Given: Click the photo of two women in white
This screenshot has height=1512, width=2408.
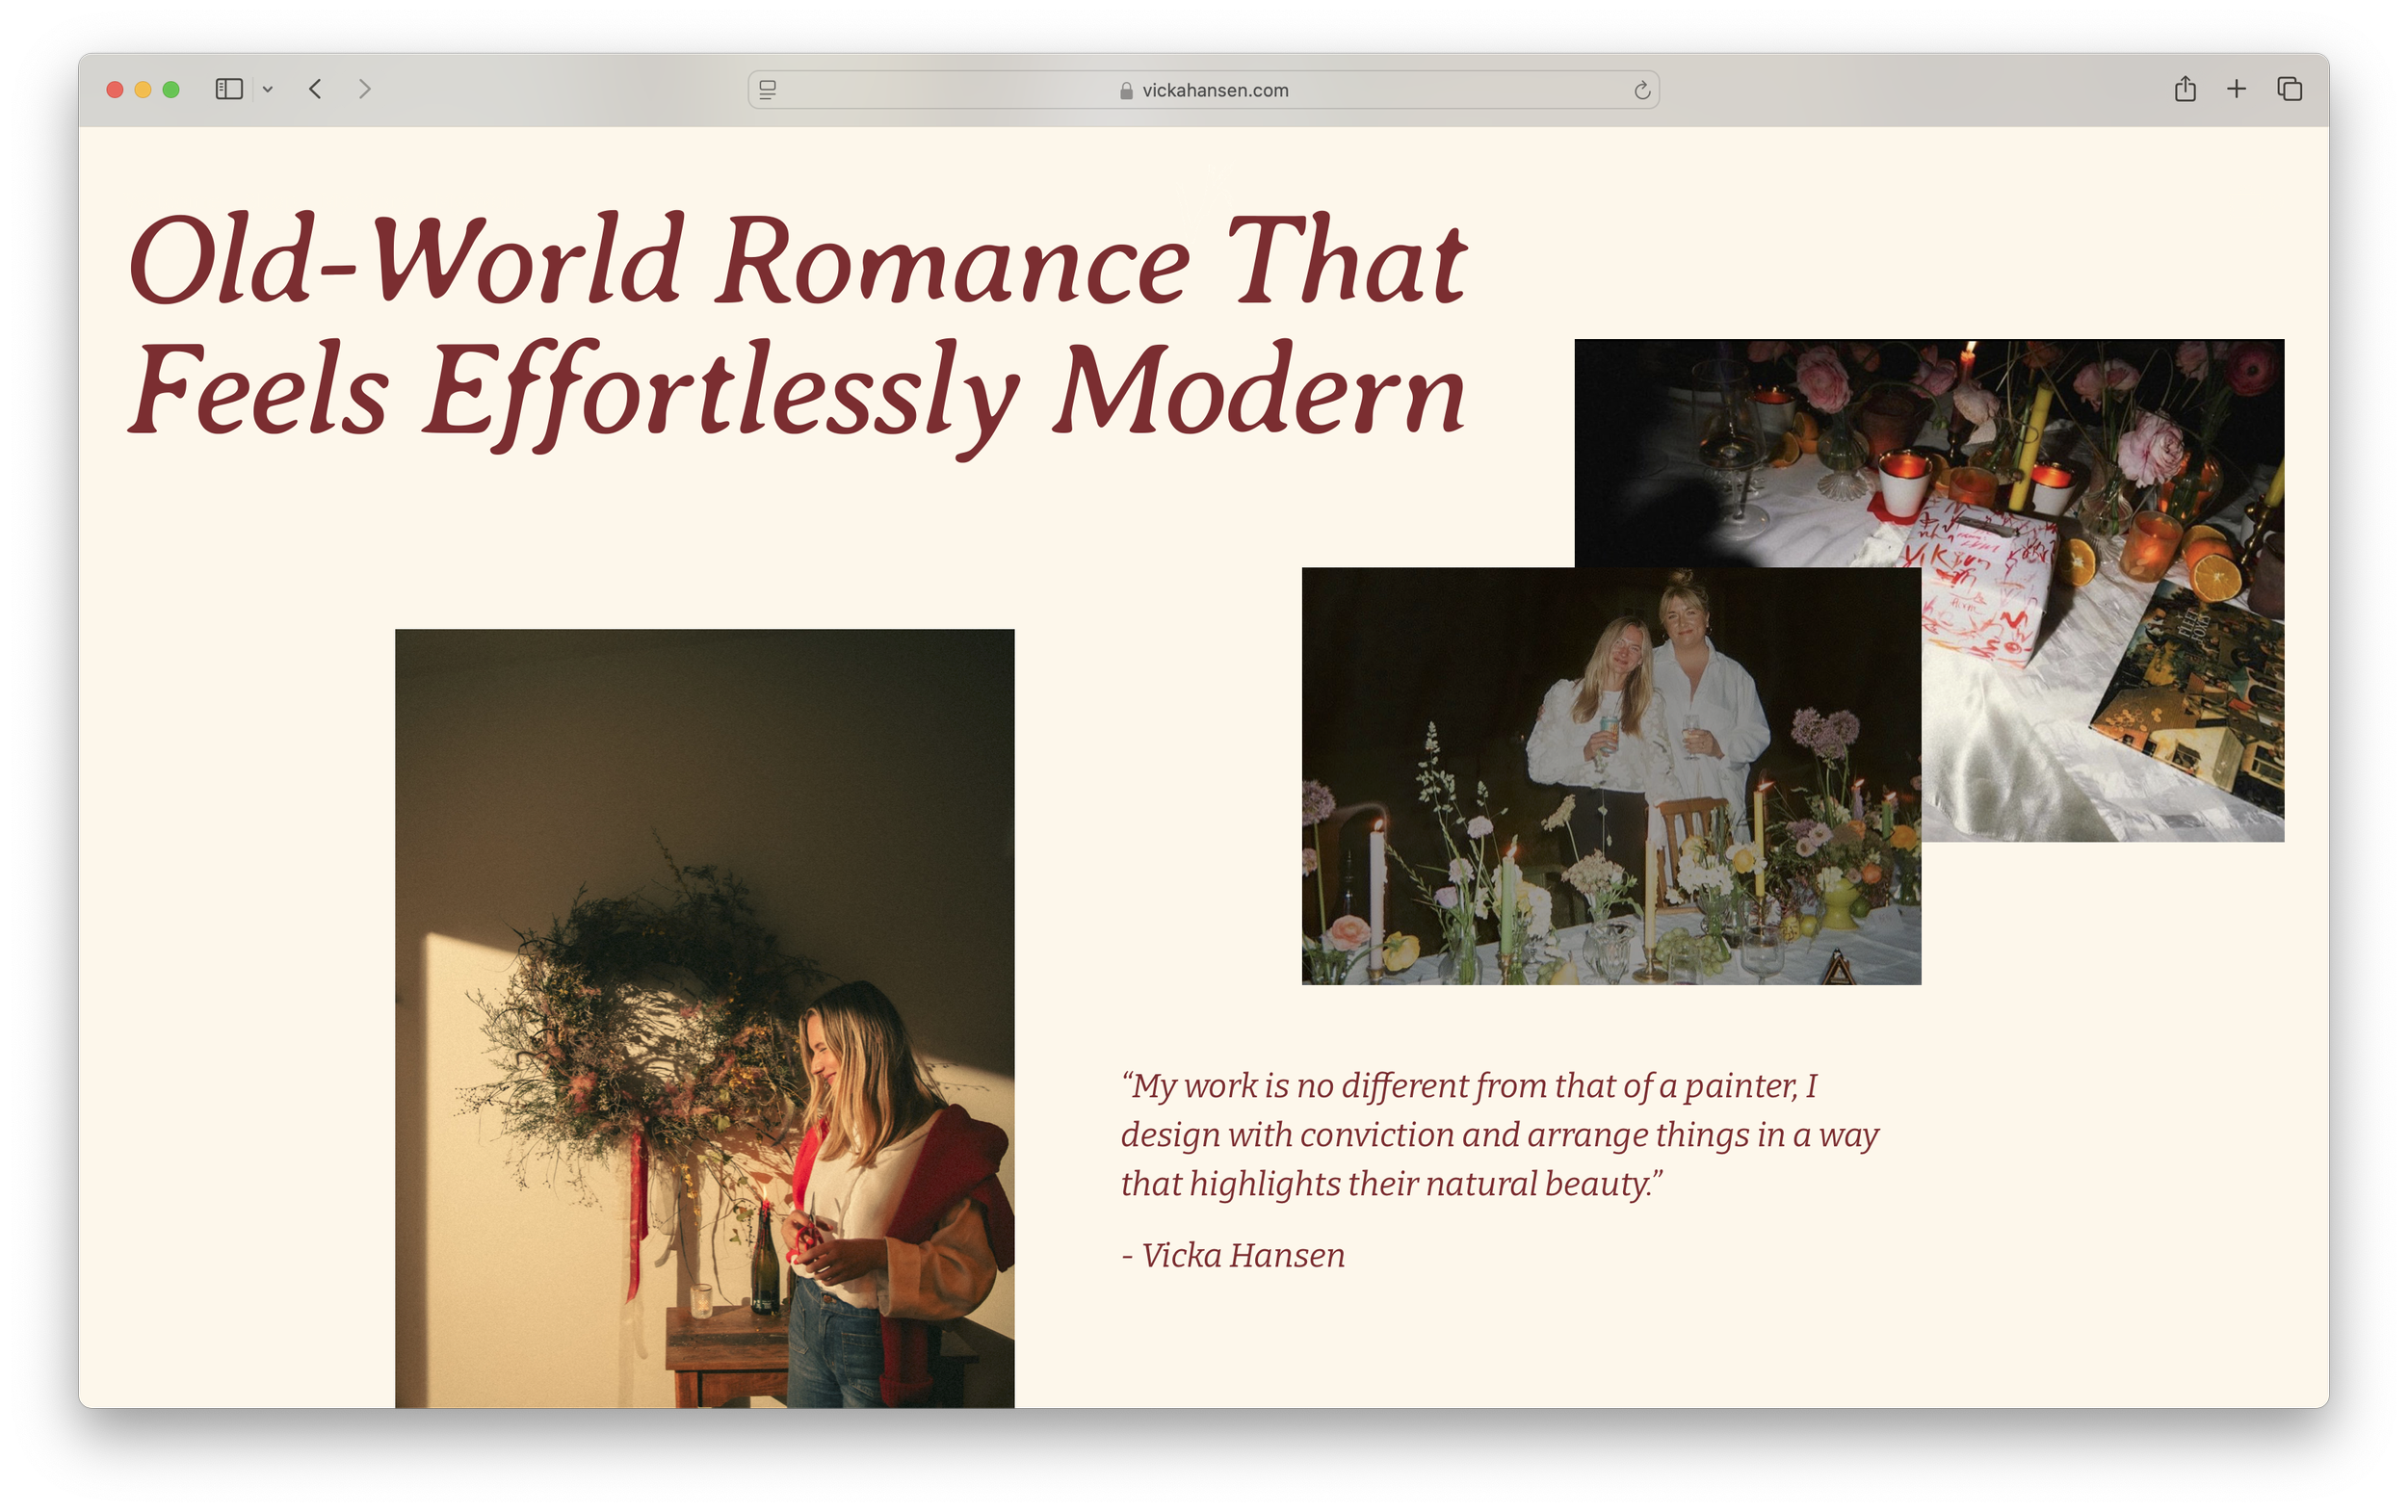Looking at the screenshot, I should [x=1610, y=775].
